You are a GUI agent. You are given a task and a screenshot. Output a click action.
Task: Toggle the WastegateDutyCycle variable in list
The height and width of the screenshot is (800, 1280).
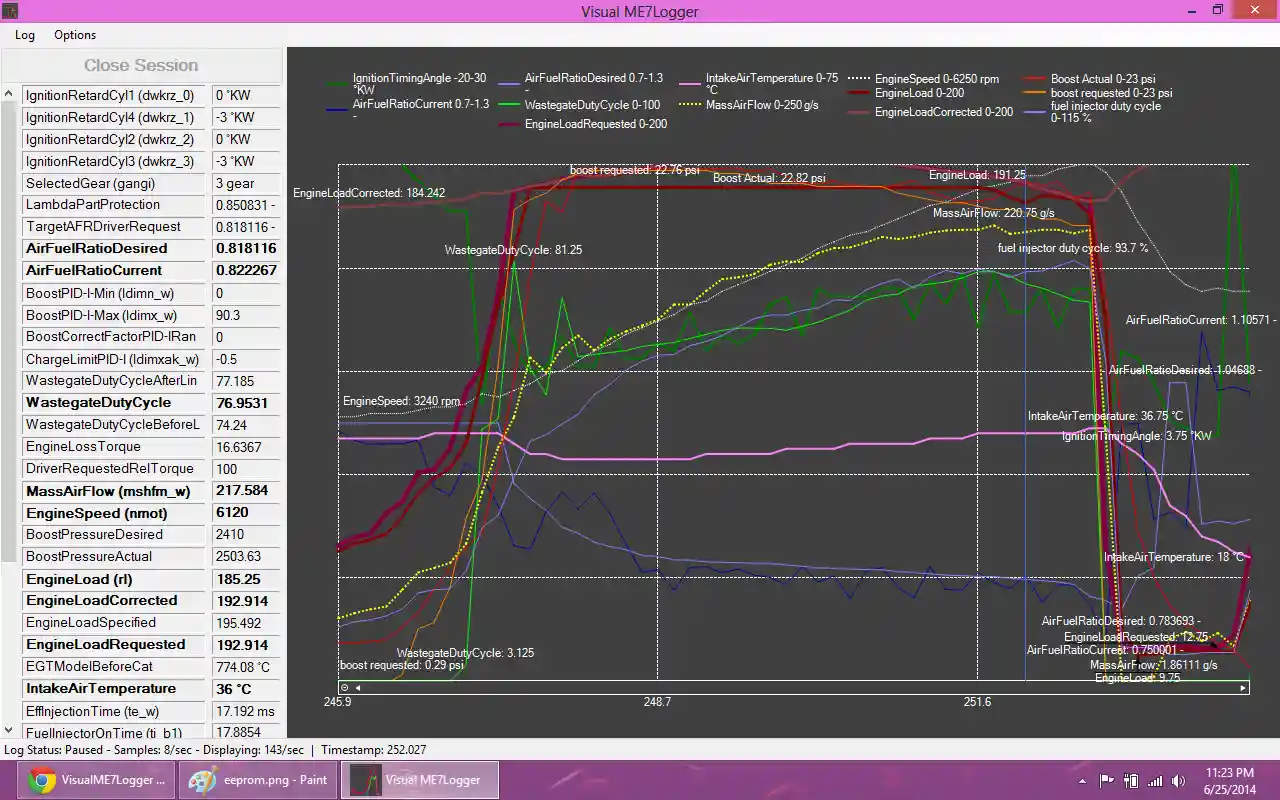(x=98, y=403)
